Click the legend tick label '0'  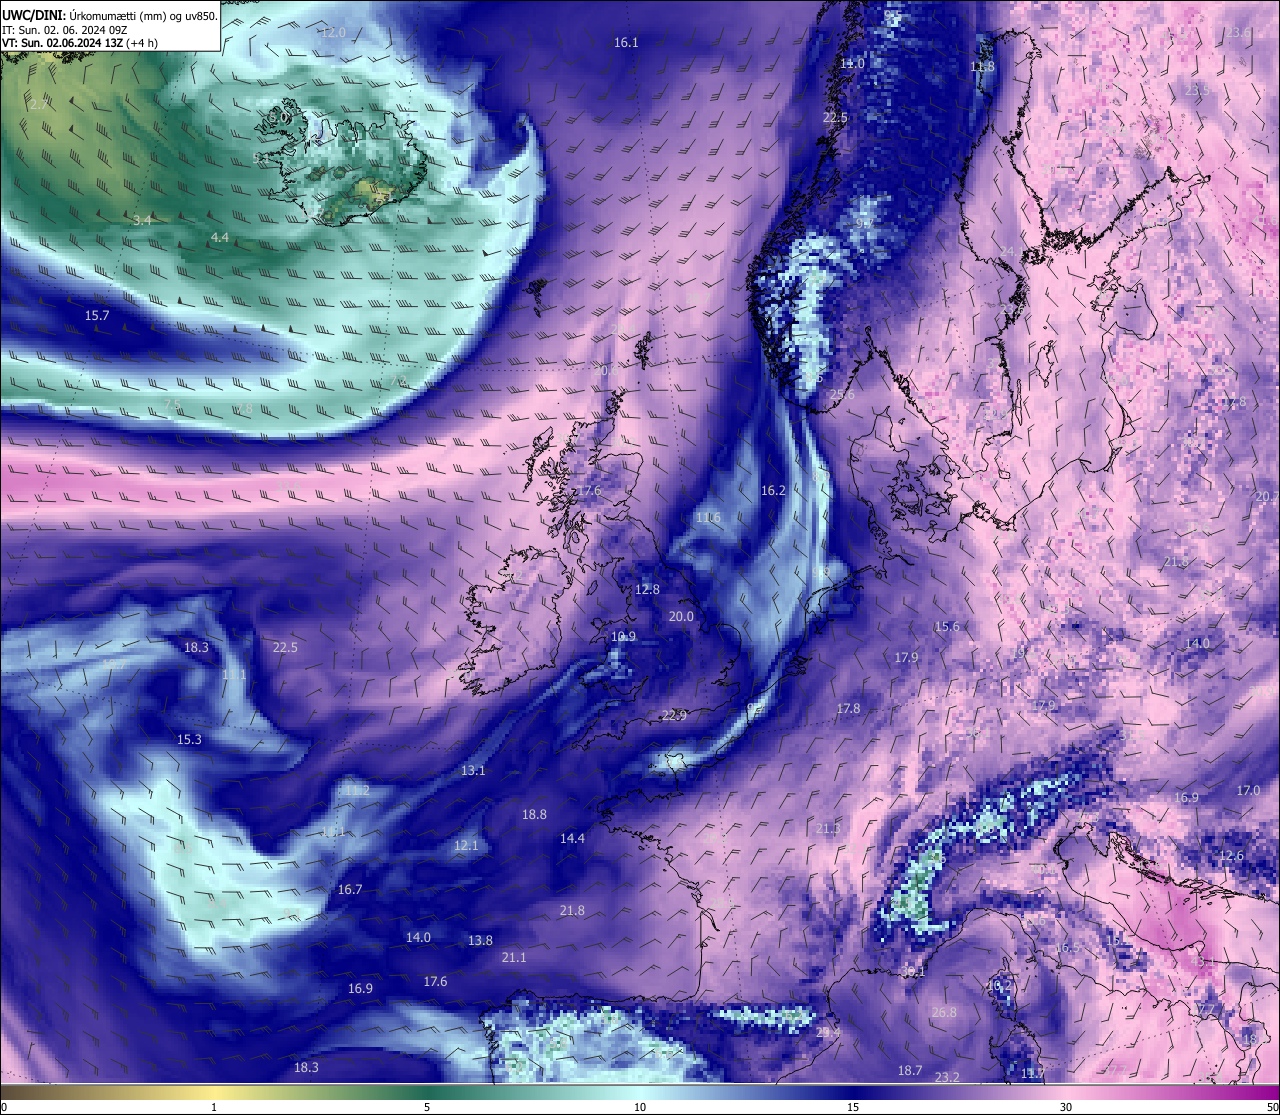[3, 1107]
